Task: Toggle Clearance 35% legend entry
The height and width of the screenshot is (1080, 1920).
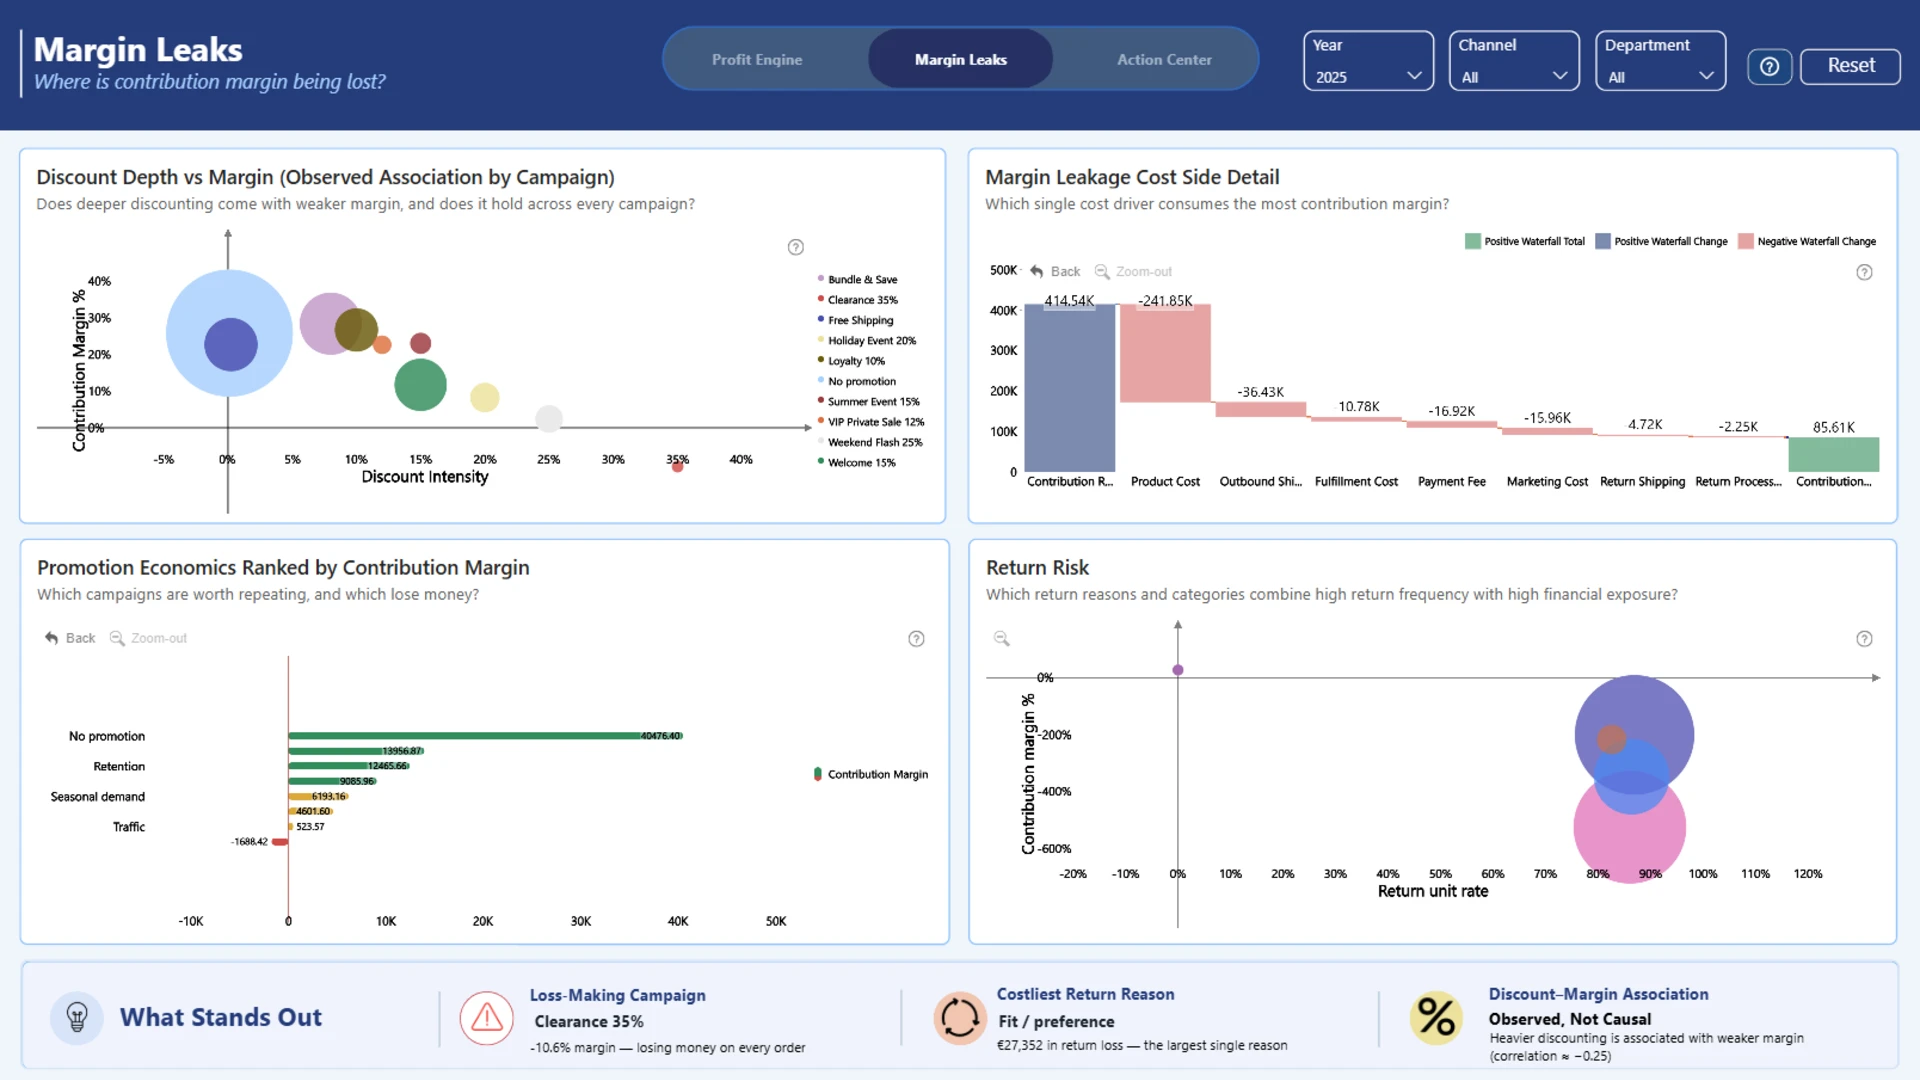Action: tap(857, 300)
